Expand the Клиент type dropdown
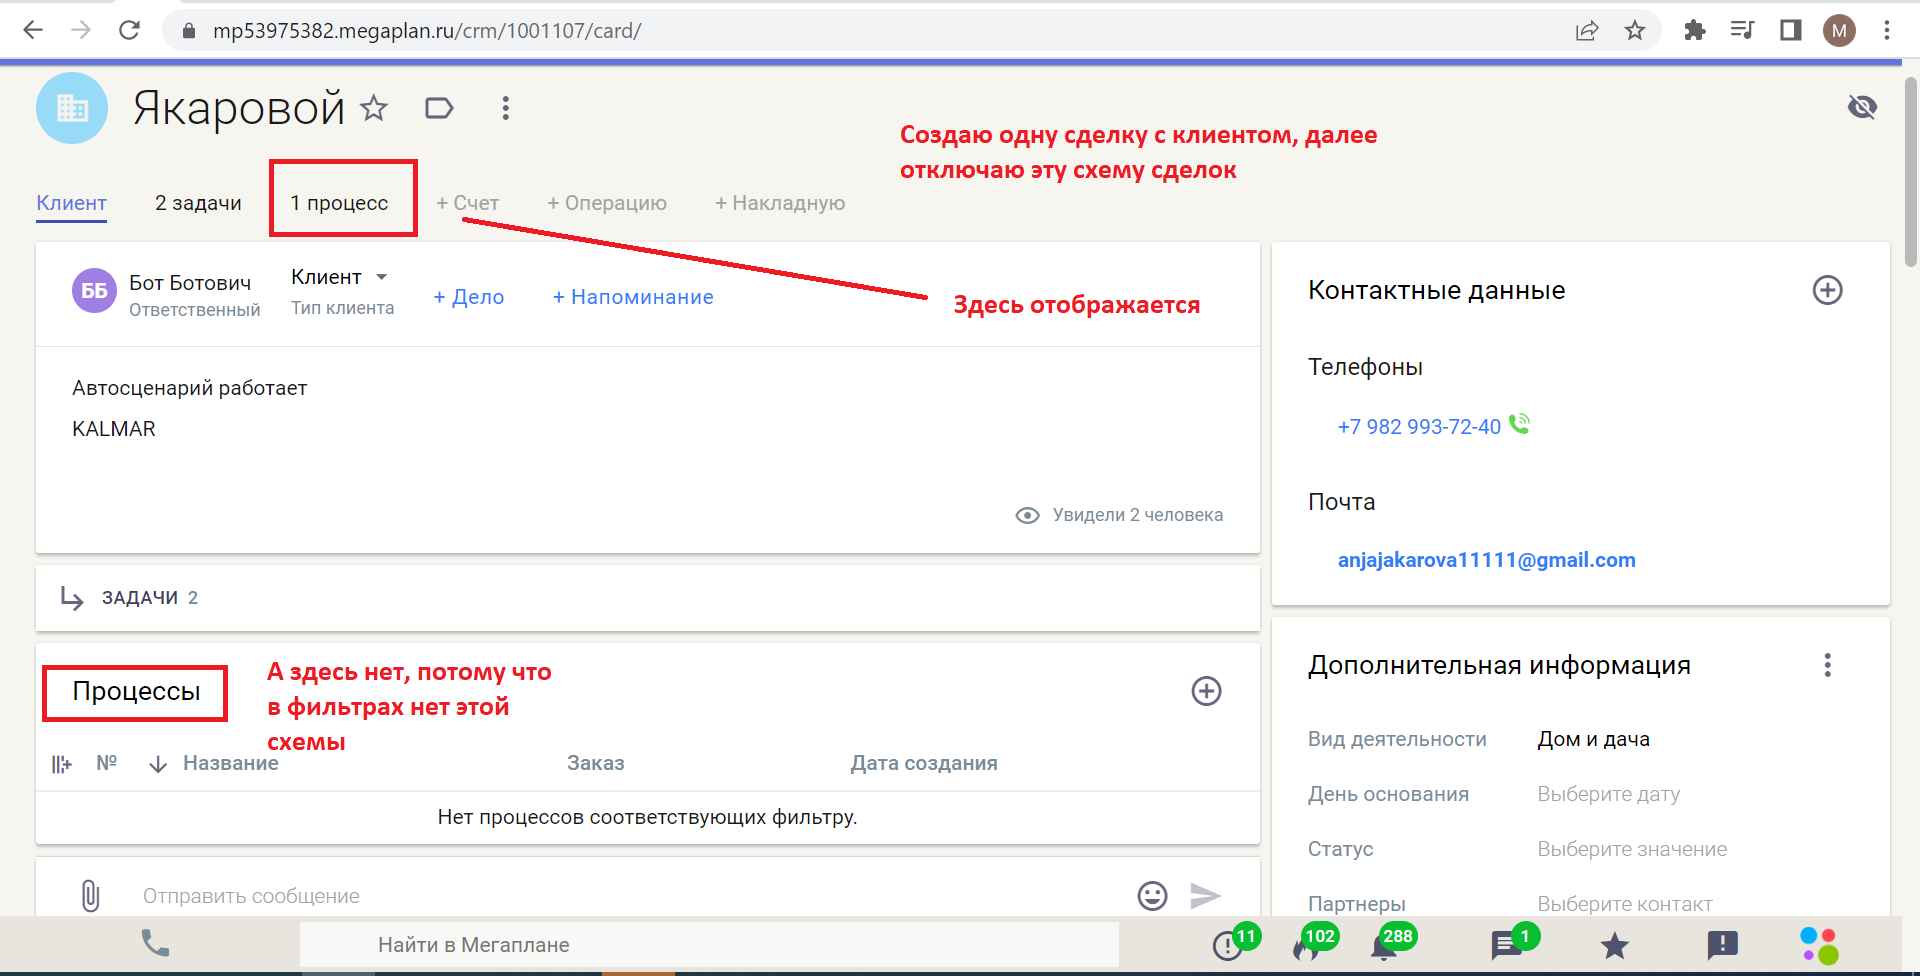This screenshot has height=976, width=1920. tap(339, 277)
